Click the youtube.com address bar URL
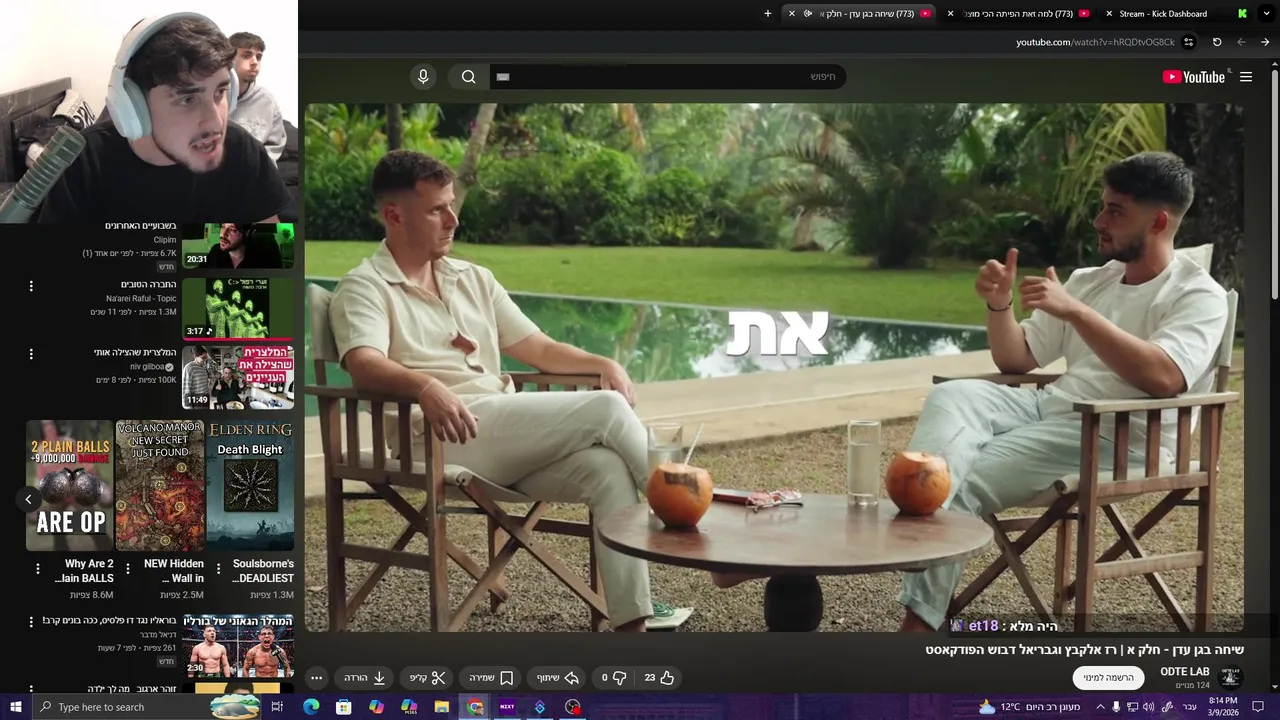 point(1095,42)
